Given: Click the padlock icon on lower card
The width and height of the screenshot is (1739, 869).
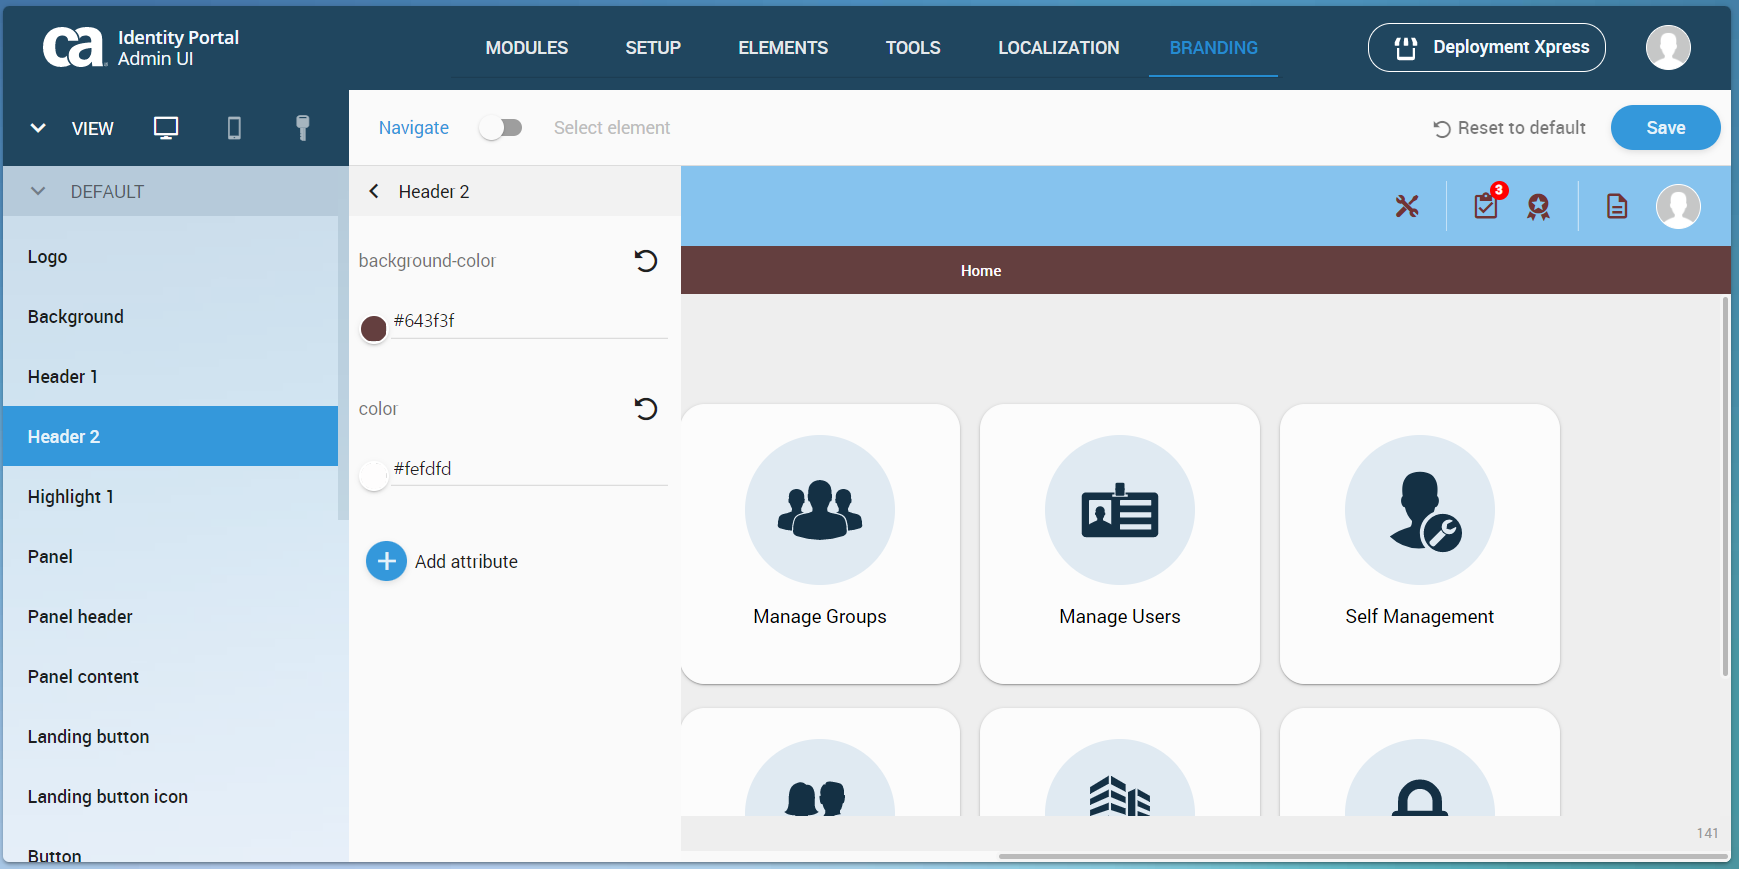Looking at the screenshot, I should (x=1420, y=798).
